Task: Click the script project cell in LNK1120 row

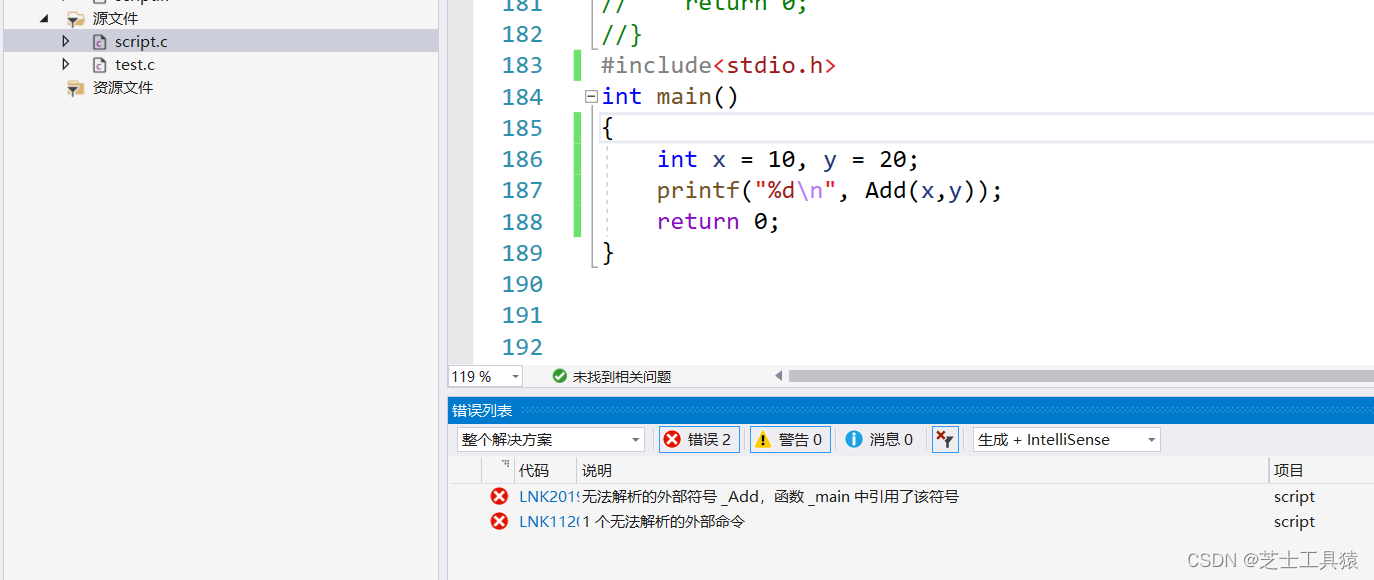Action: click(x=1294, y=521)
